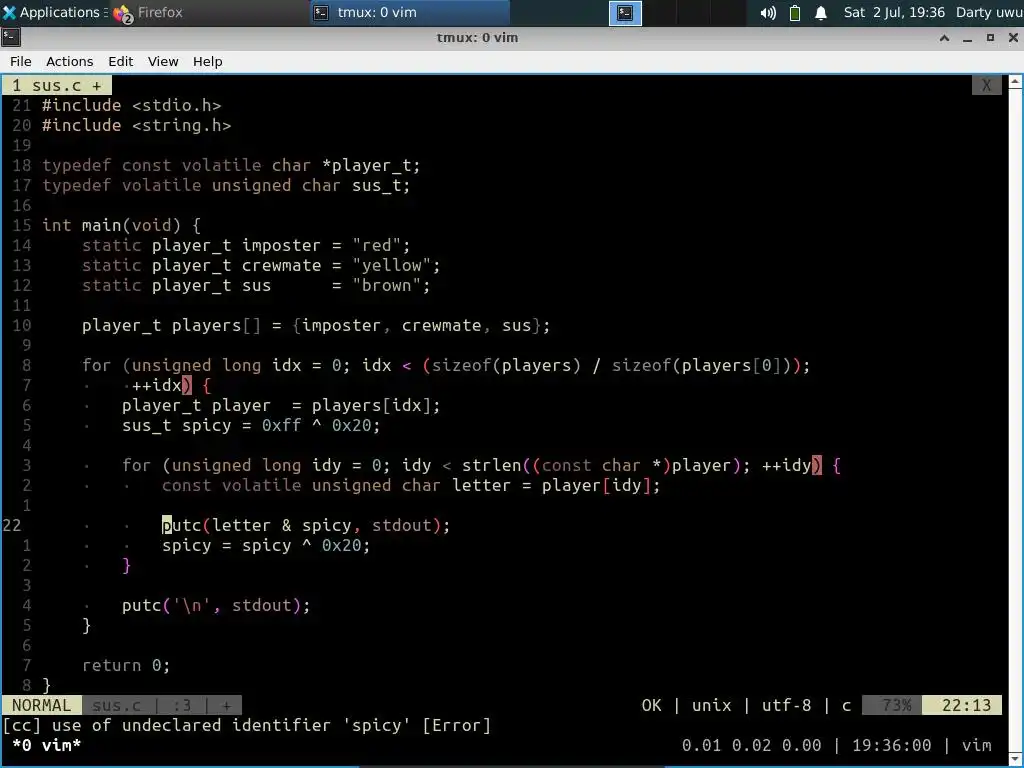Open the Edit menu
The width and height of the screenshot is (1024, 768).
click(x=120, y=61)
